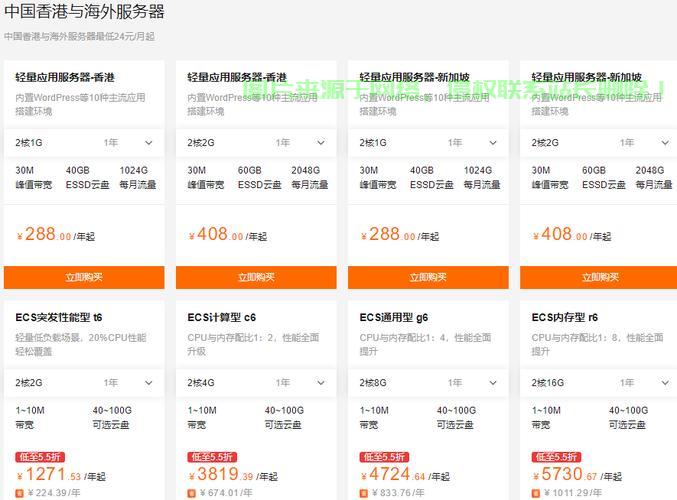
Task: Open the 轻量应用服务器-新加坡 title on the 2核1G card
Action: (x=414, y=77)
